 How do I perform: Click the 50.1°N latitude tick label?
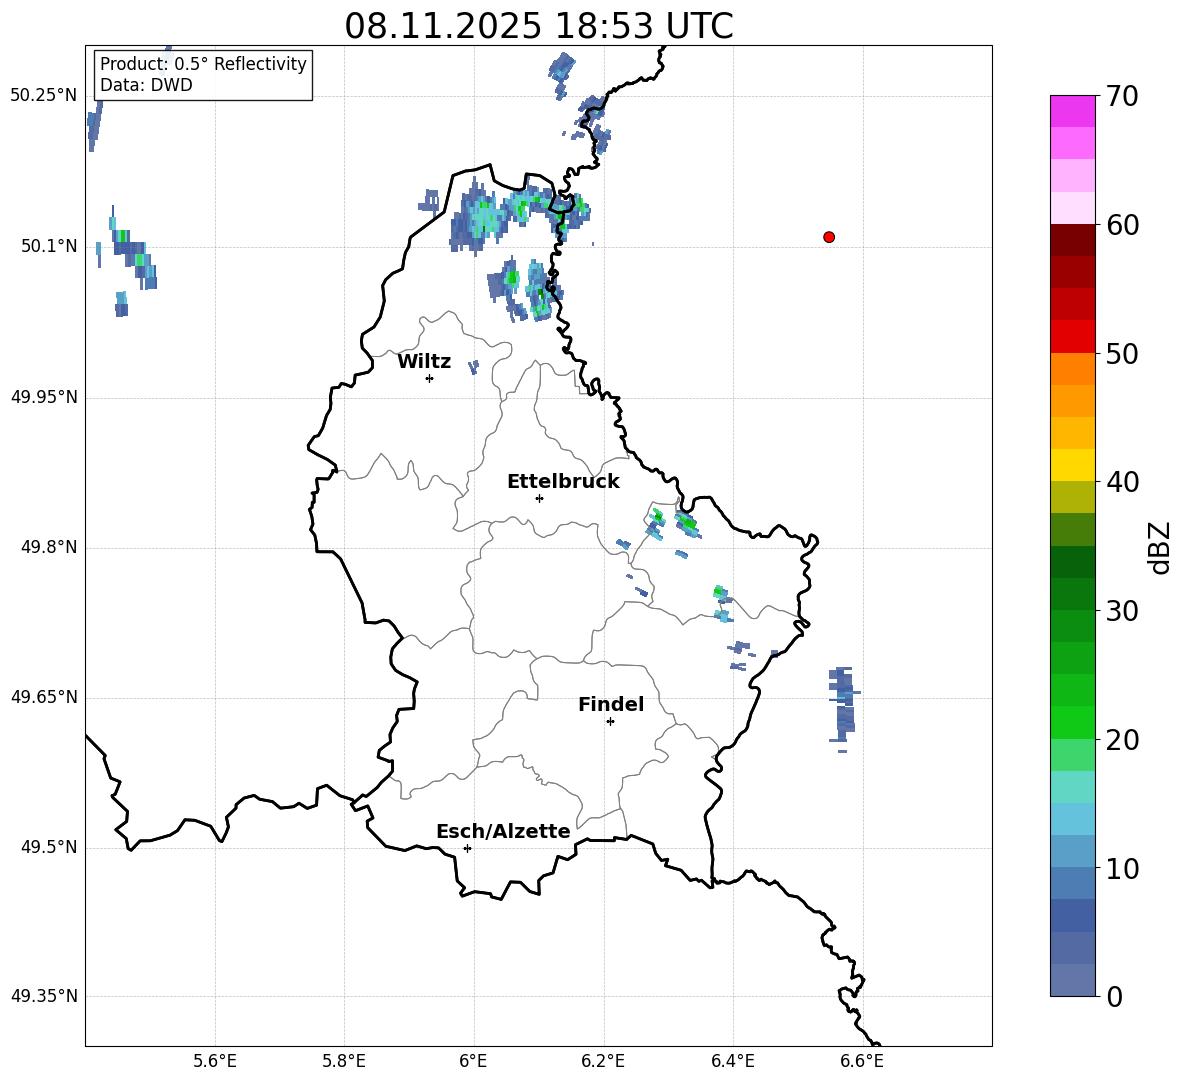point(44,246)
